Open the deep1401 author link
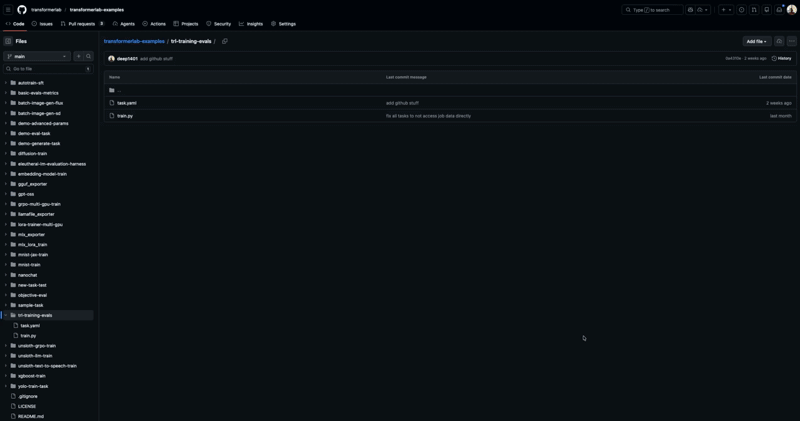The width and height of the screenshot is (800, 421). tap(127, 59)
